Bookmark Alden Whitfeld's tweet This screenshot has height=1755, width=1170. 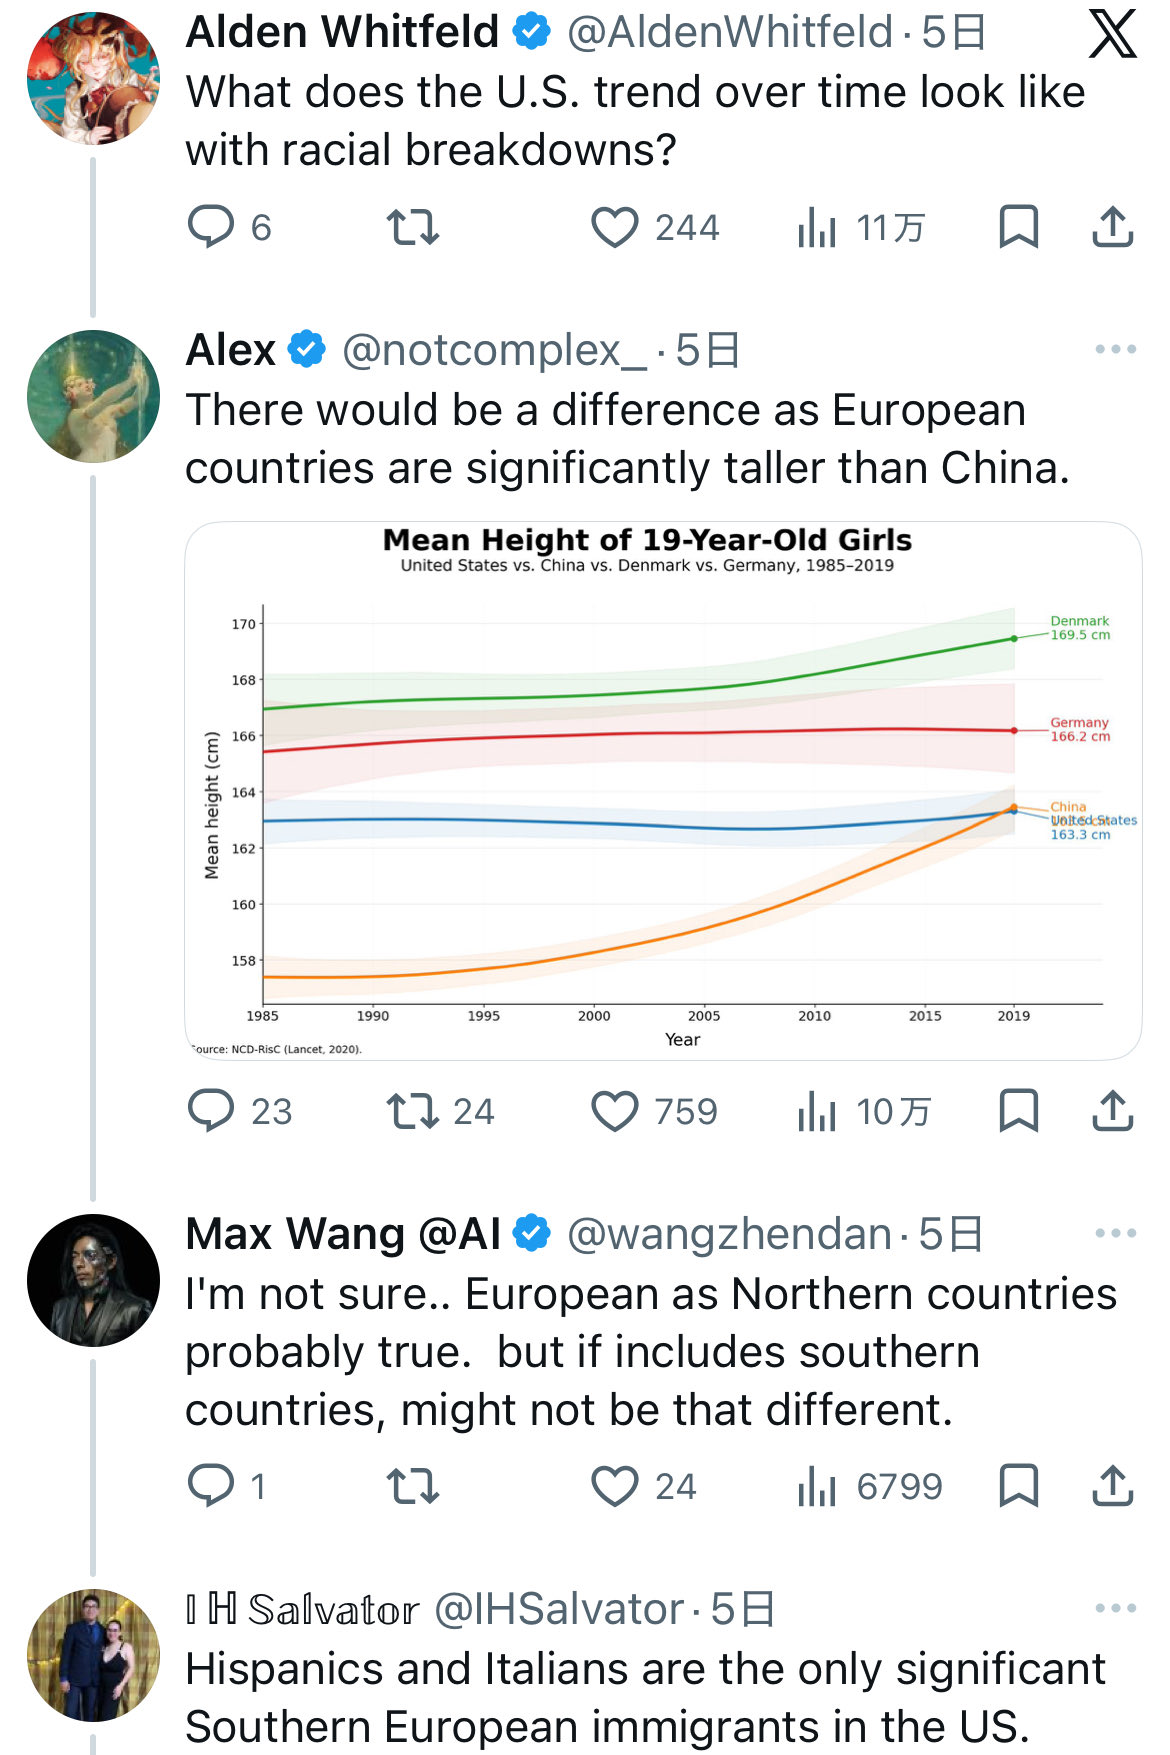click(1018, 227)
